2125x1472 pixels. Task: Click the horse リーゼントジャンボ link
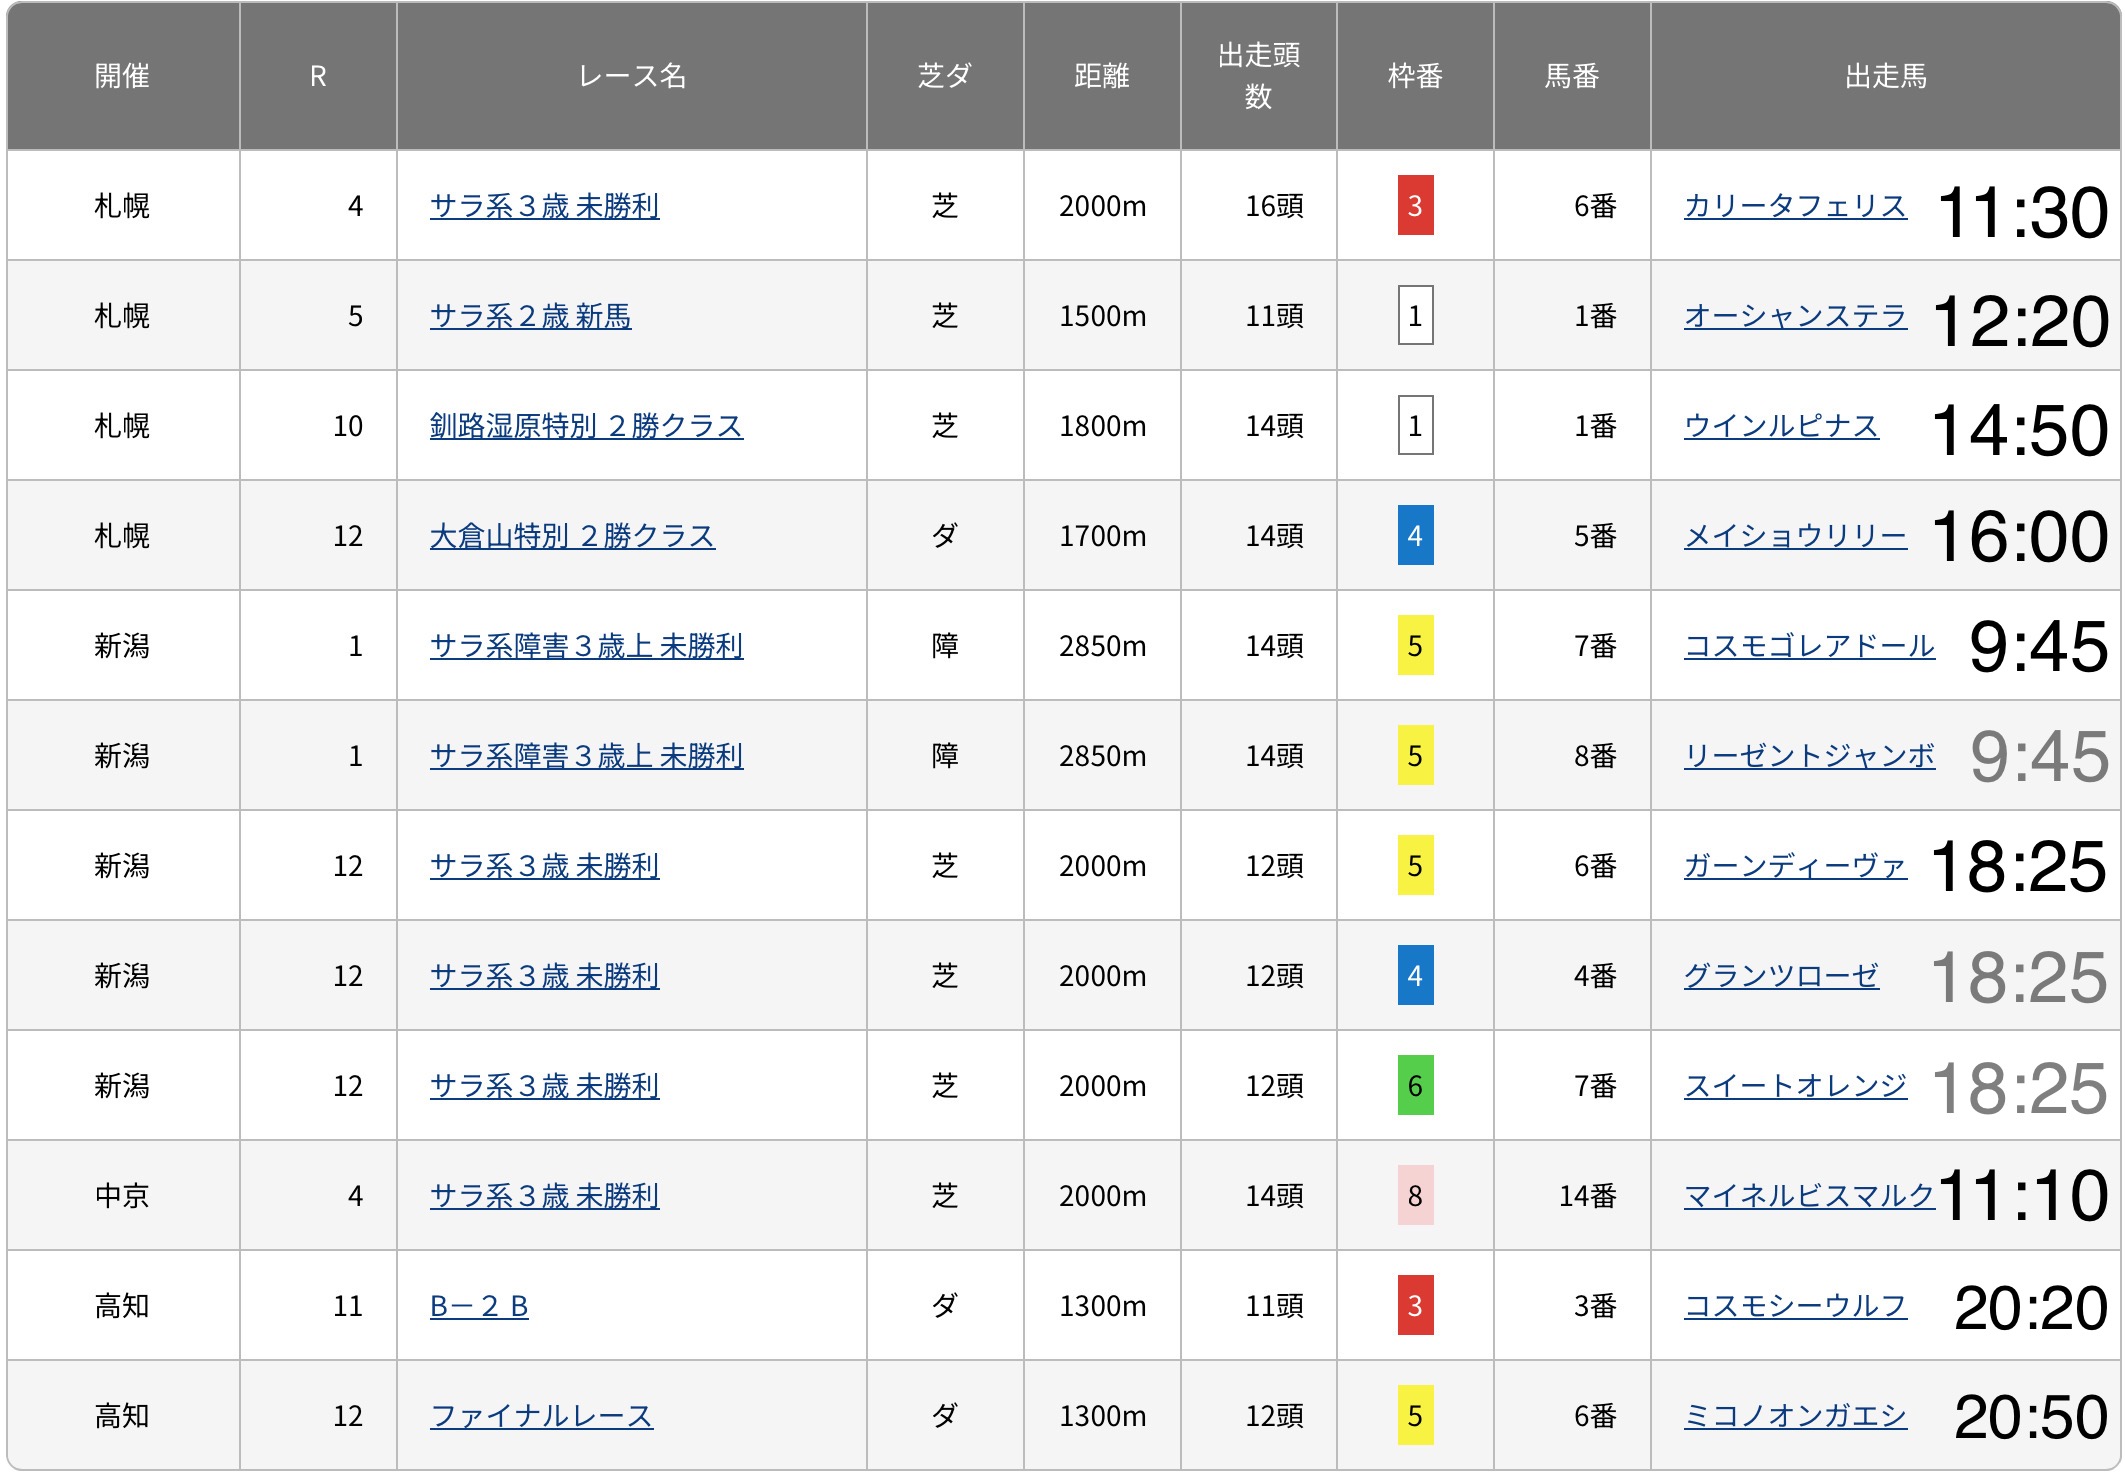pos(1808,756)
